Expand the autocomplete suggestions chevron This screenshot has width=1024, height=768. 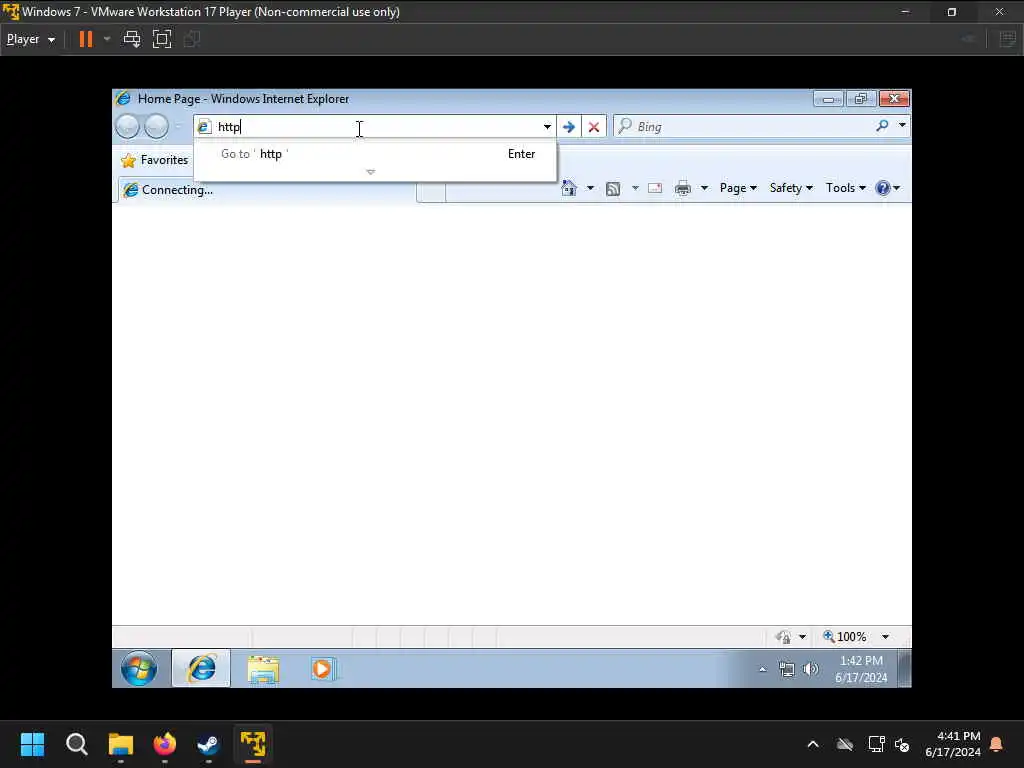click(x=371, y=172)
